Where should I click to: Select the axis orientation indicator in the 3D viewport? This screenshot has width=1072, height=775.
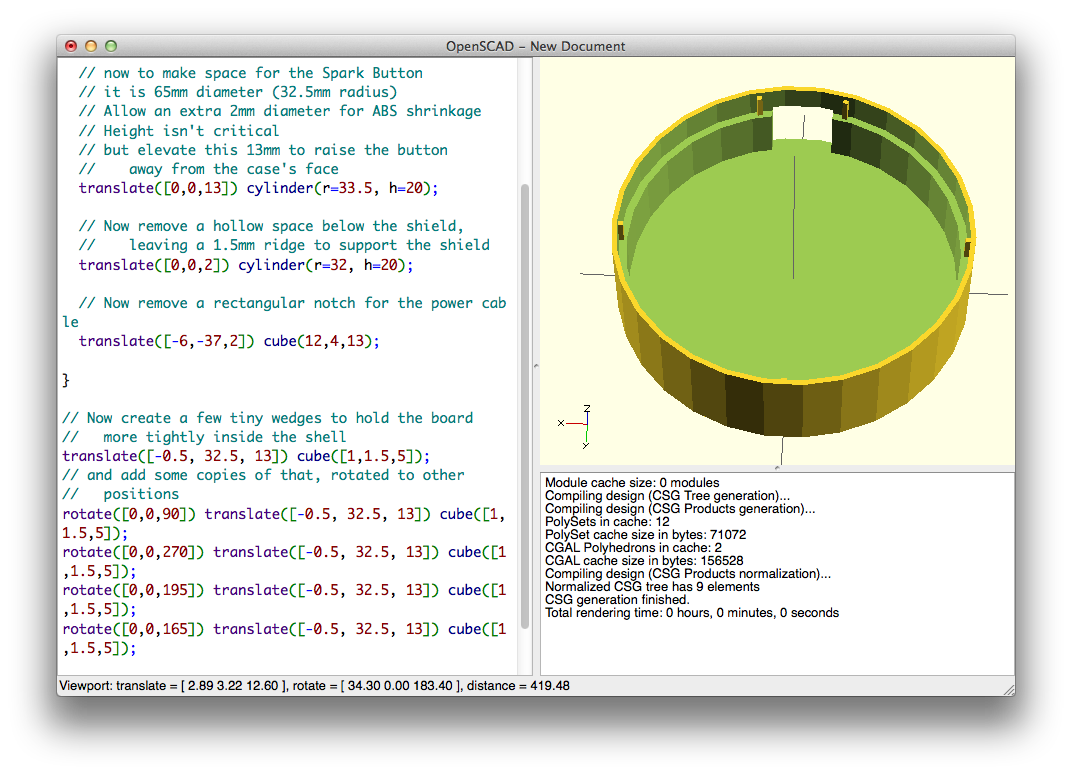(x=578, y=428)
